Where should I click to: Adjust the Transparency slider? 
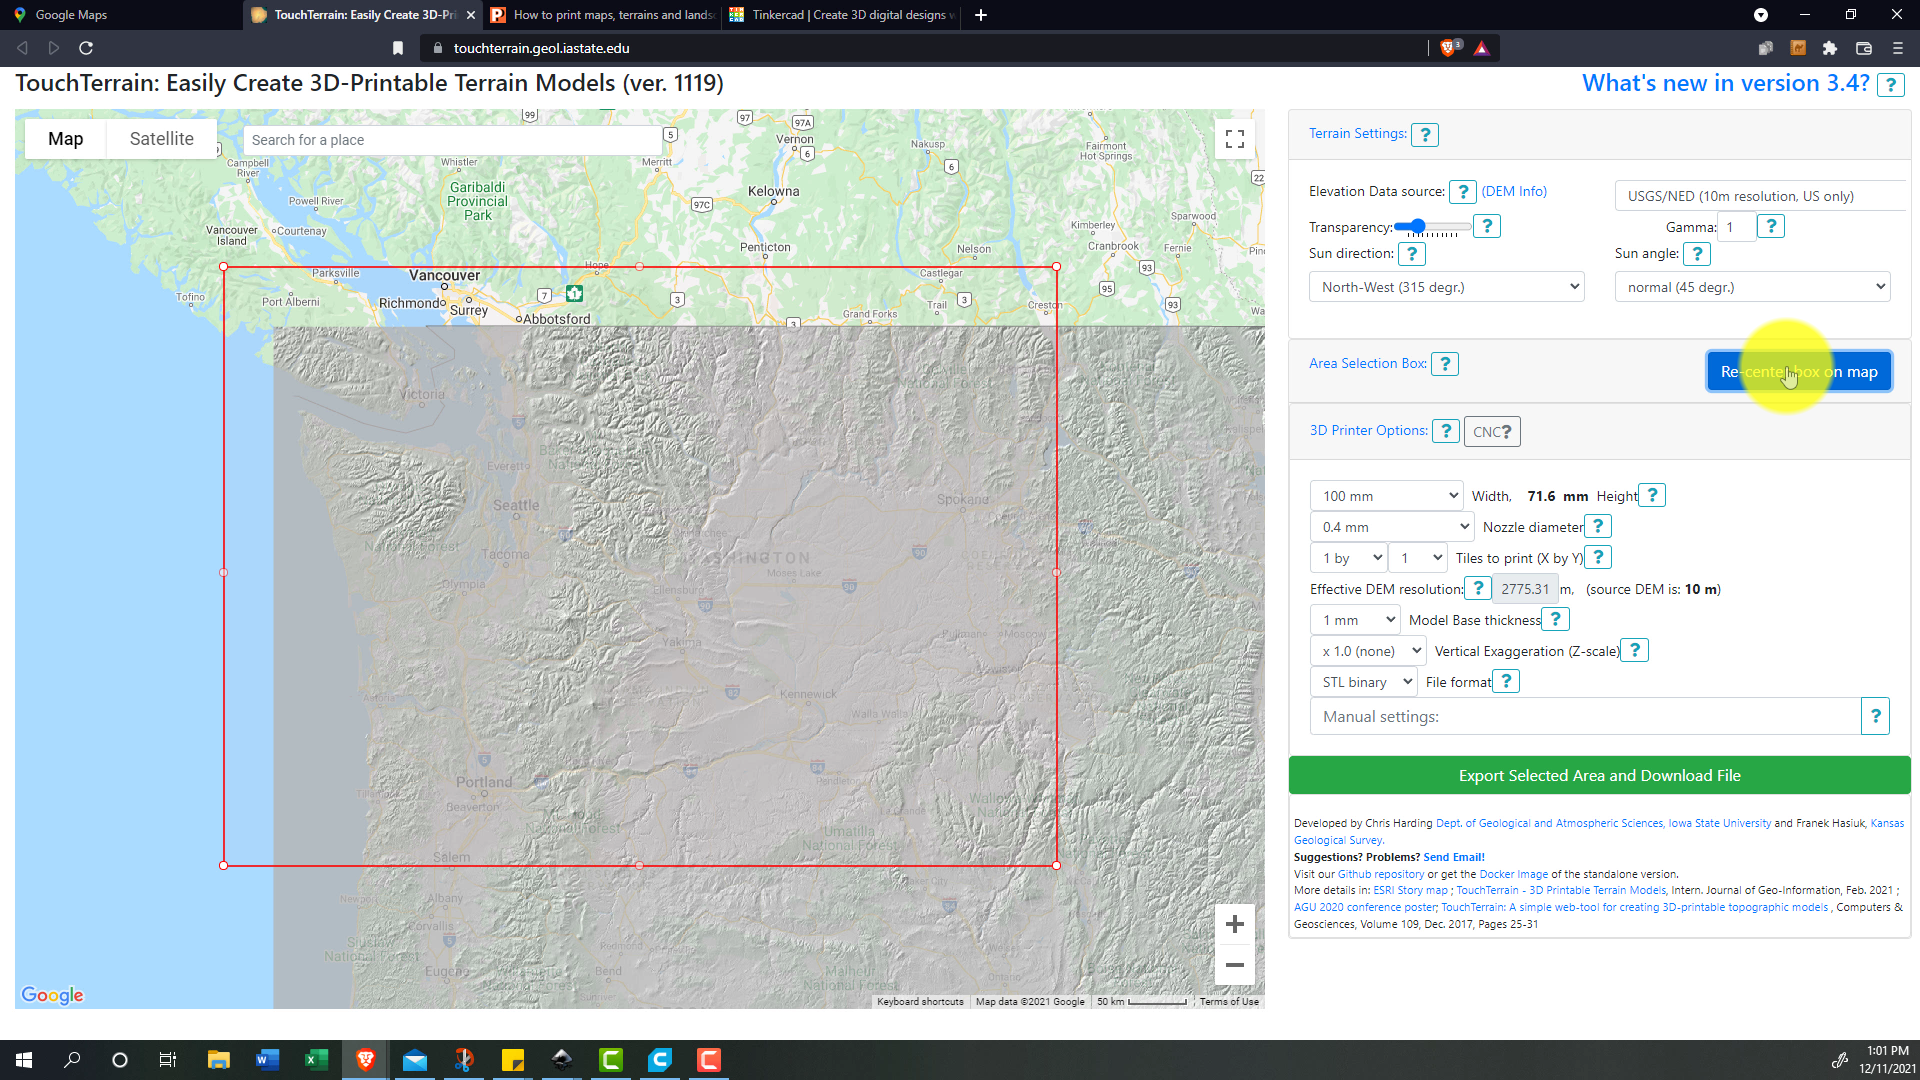(x=1417, y=227)
